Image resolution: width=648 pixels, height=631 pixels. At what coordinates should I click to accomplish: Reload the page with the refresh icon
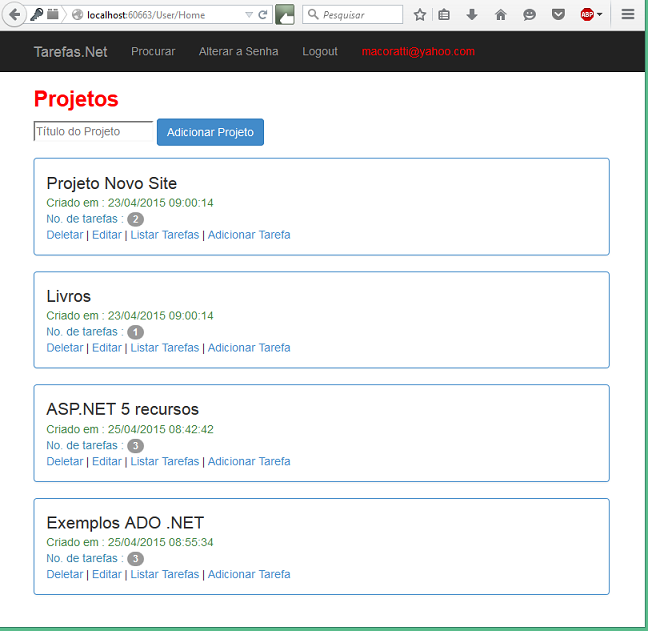[x=263, y=15]
